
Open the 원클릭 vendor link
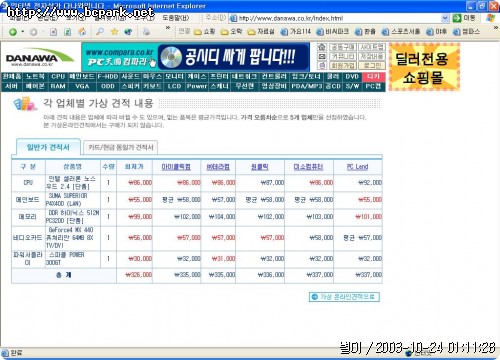click(260, 167)
